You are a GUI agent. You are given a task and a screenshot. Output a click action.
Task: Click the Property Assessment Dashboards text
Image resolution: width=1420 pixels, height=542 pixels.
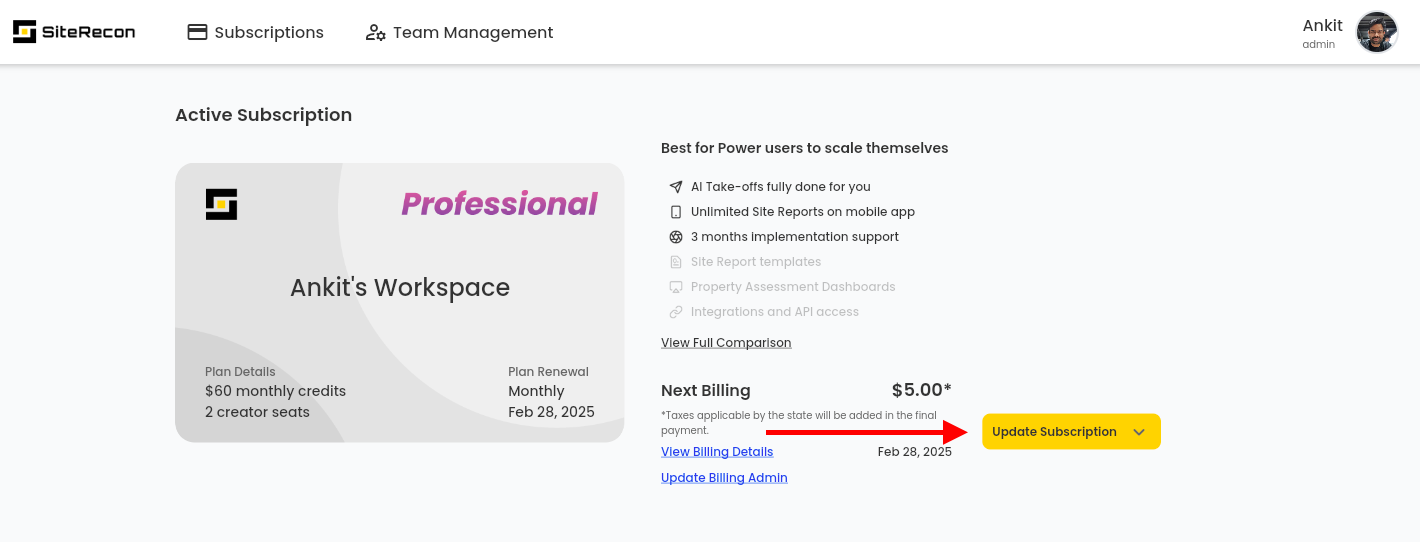[x=793, y=287]
